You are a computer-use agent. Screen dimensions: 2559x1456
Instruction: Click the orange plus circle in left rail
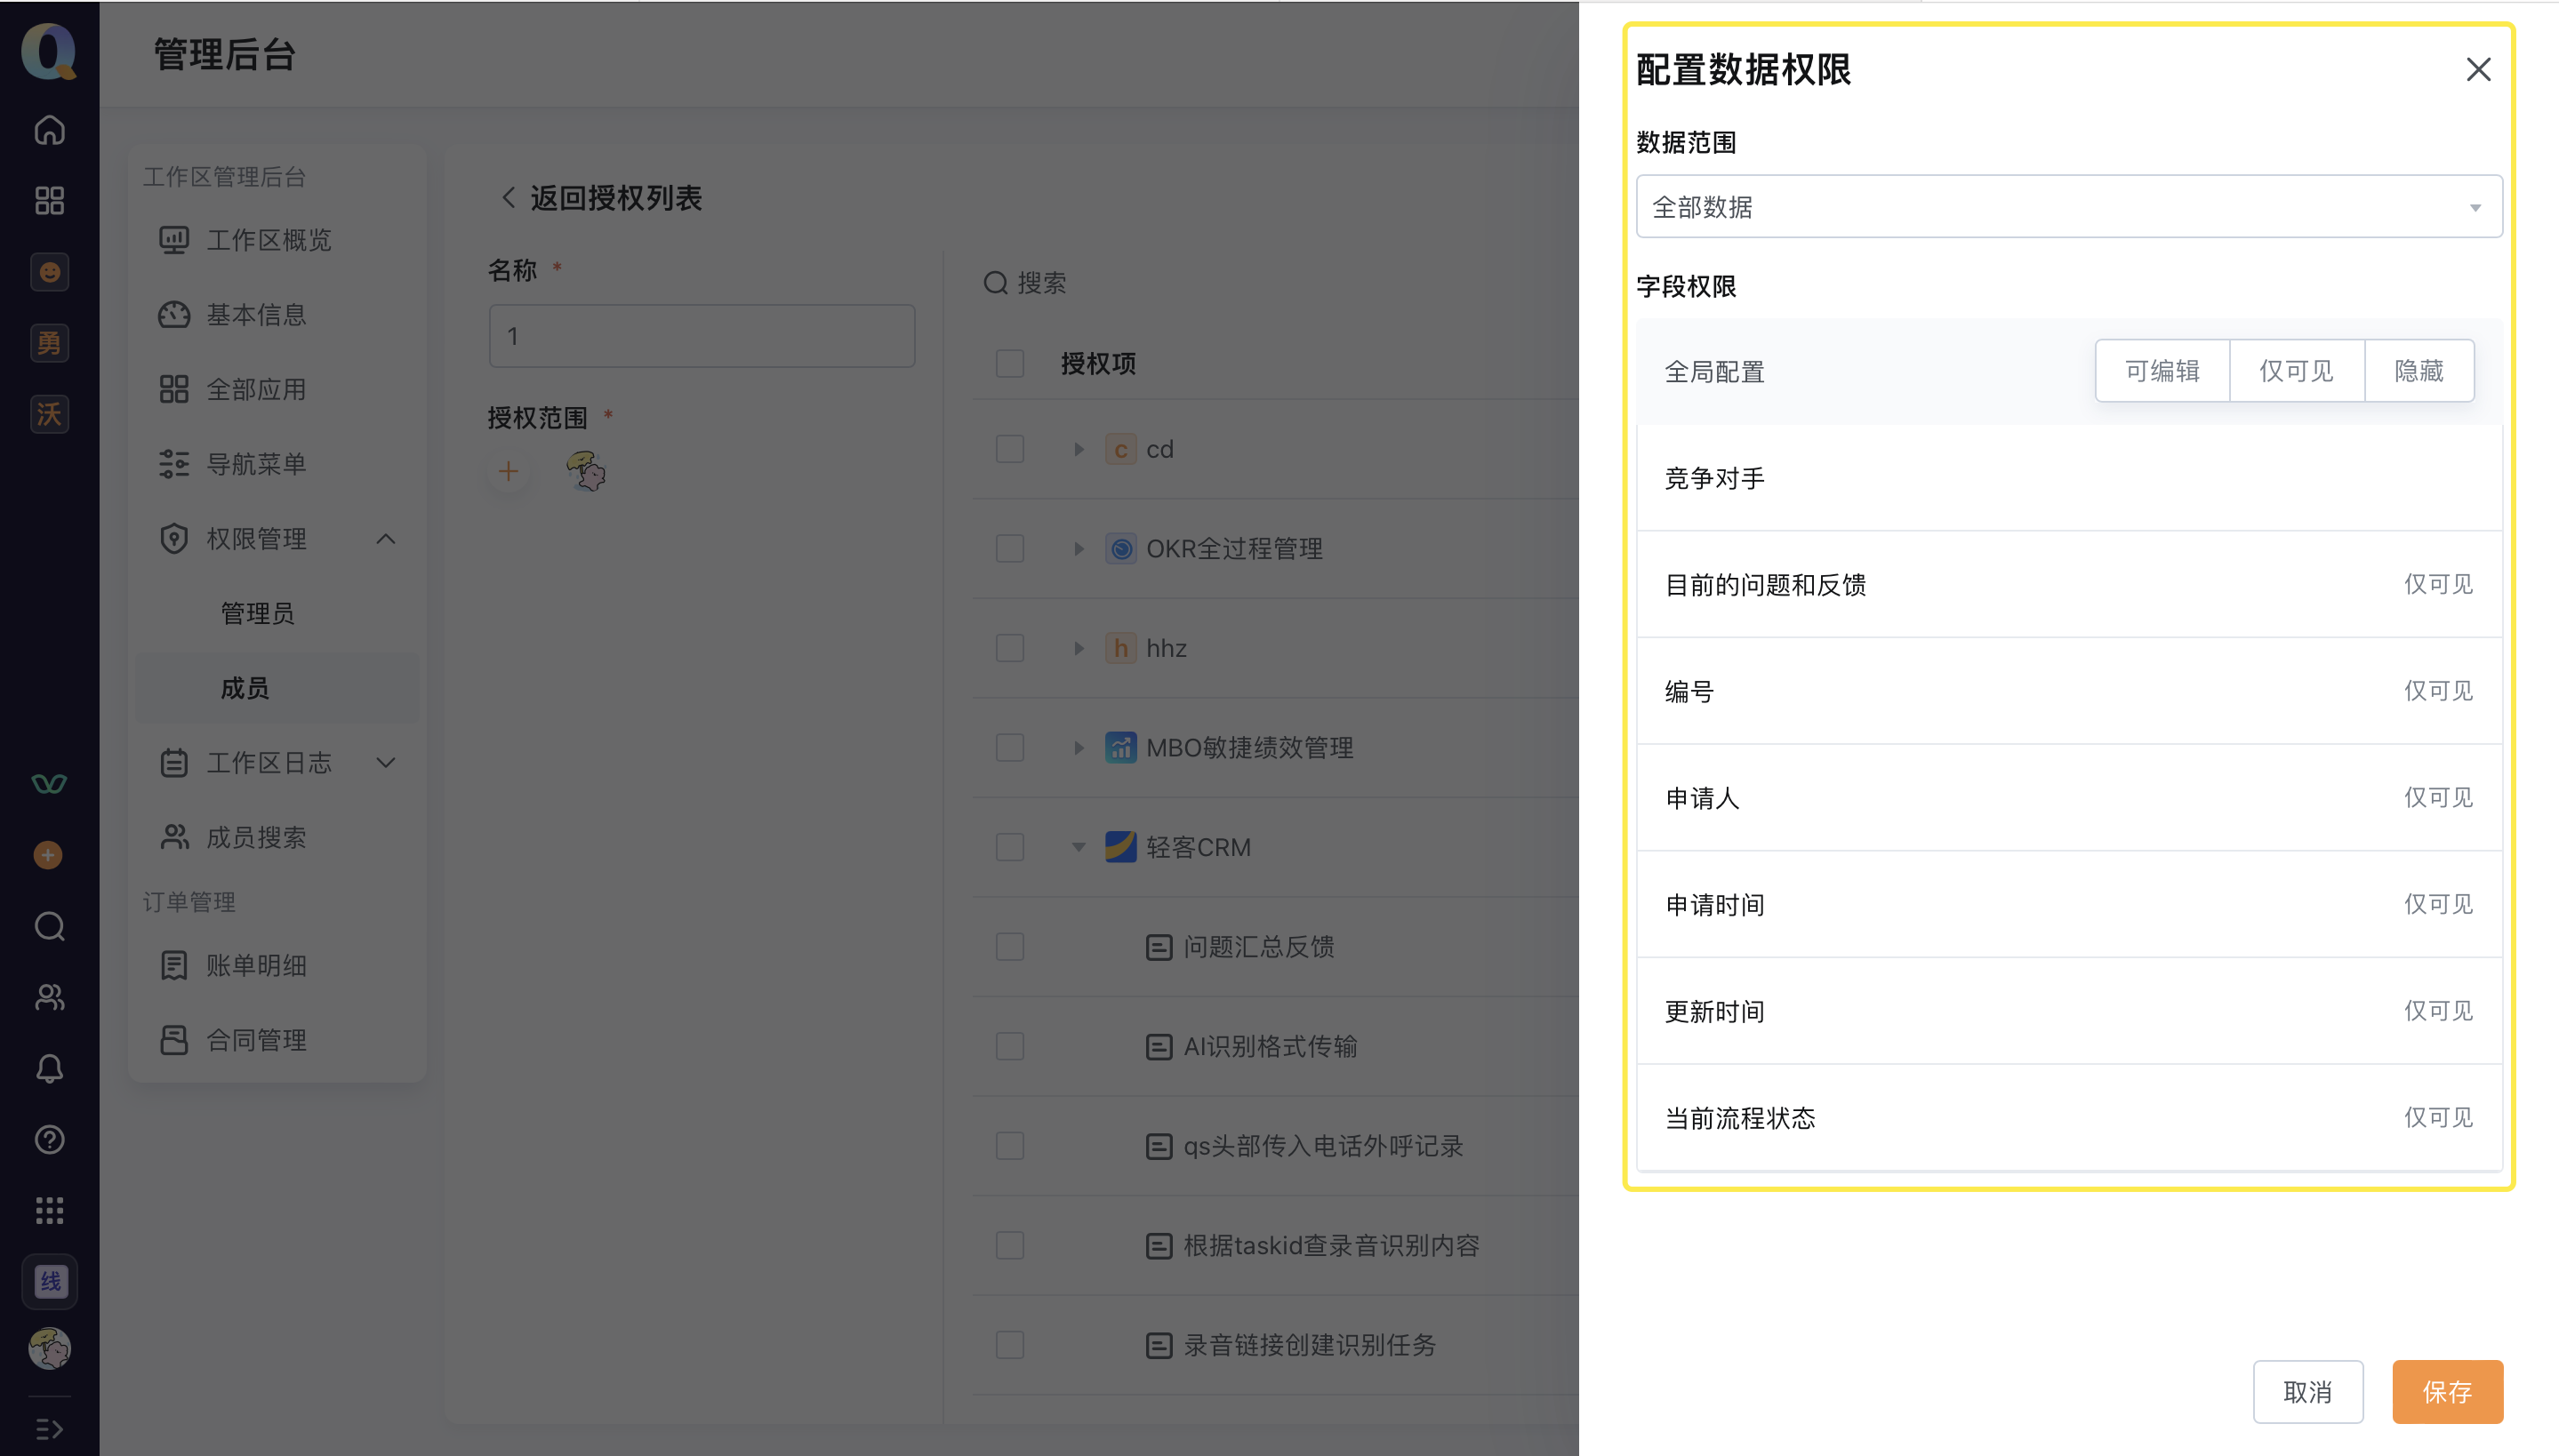48,855
